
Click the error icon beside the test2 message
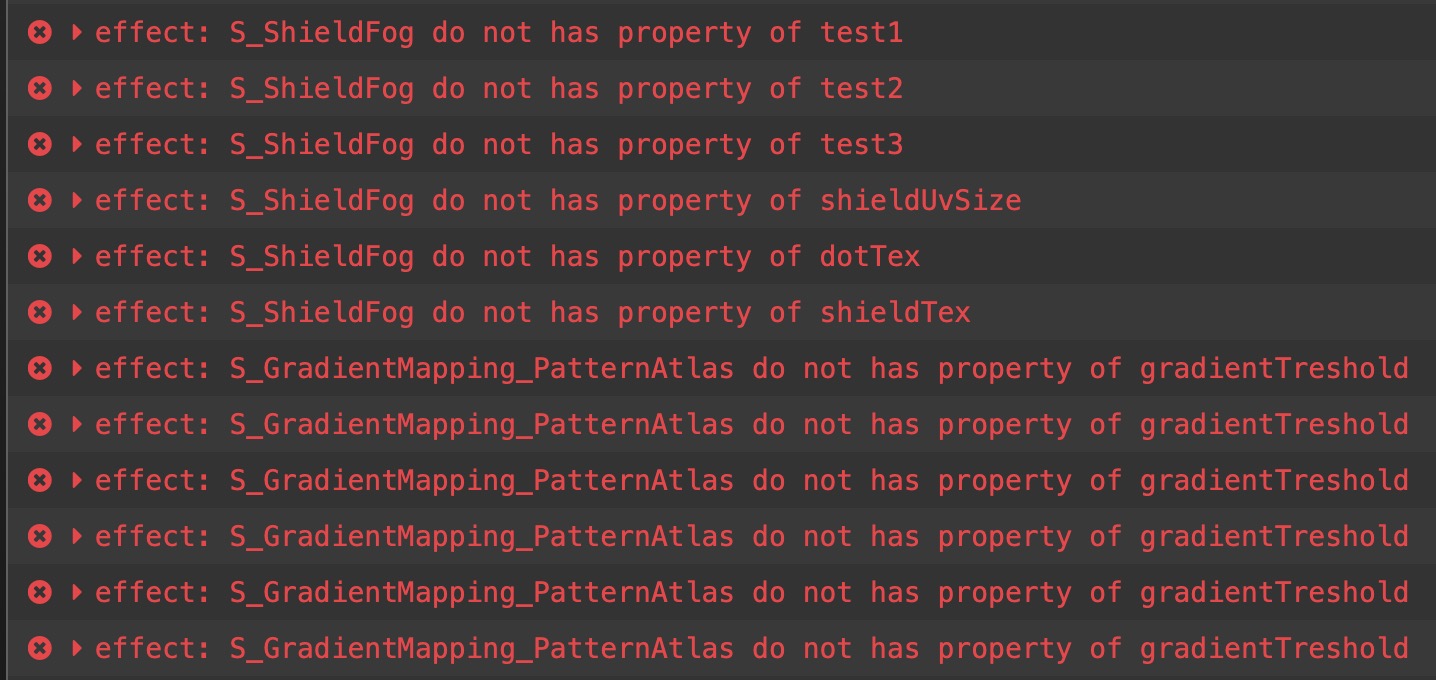(x=39, y=89)
